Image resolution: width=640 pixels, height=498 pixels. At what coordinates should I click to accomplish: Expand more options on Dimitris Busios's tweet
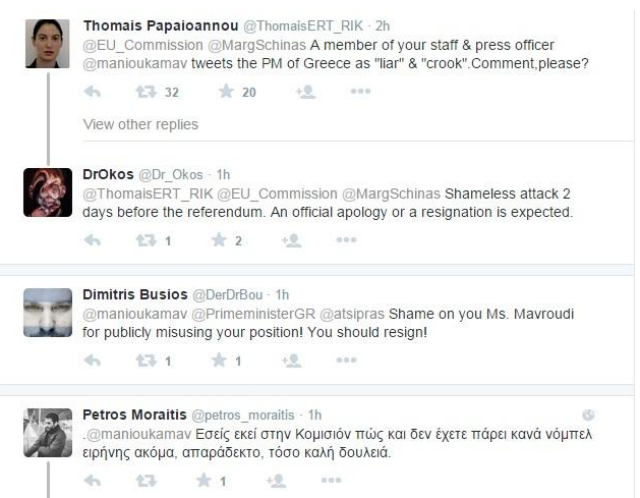pos(346,360)
